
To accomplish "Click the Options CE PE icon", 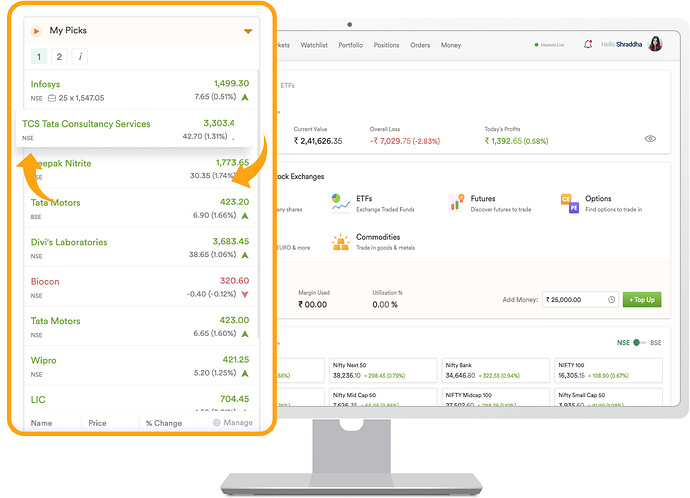I will [x=570, y=203].
